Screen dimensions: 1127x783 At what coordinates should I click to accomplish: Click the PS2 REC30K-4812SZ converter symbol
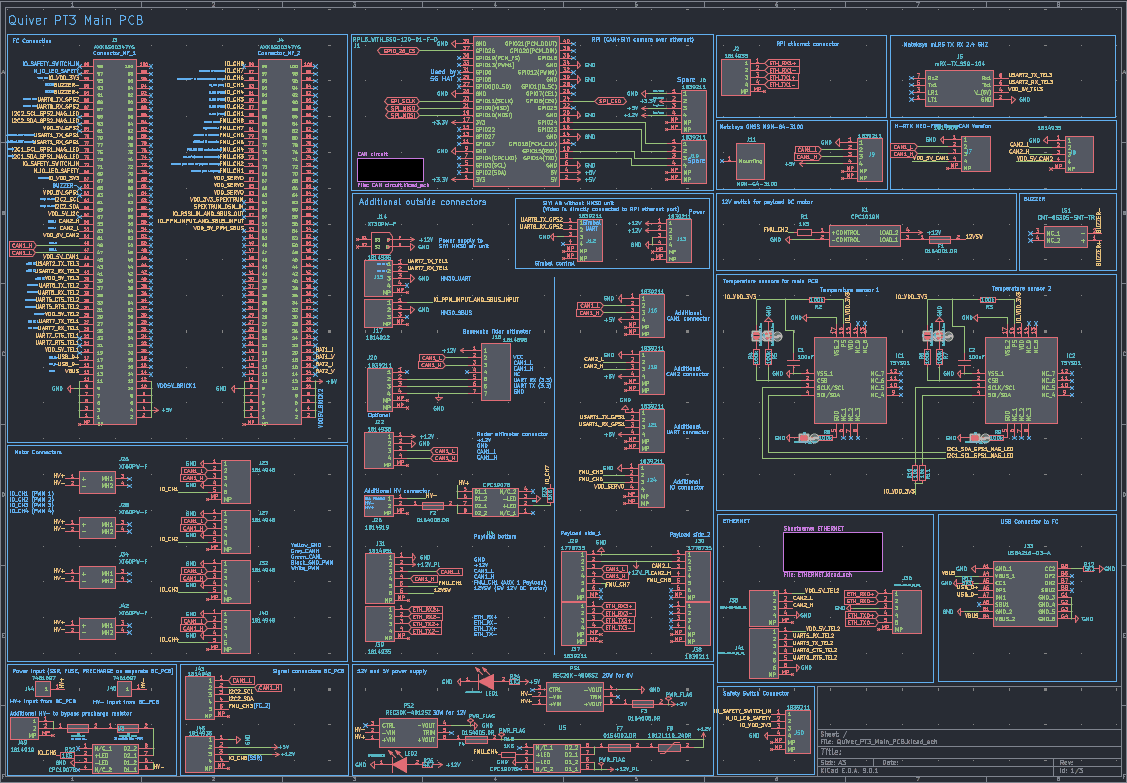[408, 733]
